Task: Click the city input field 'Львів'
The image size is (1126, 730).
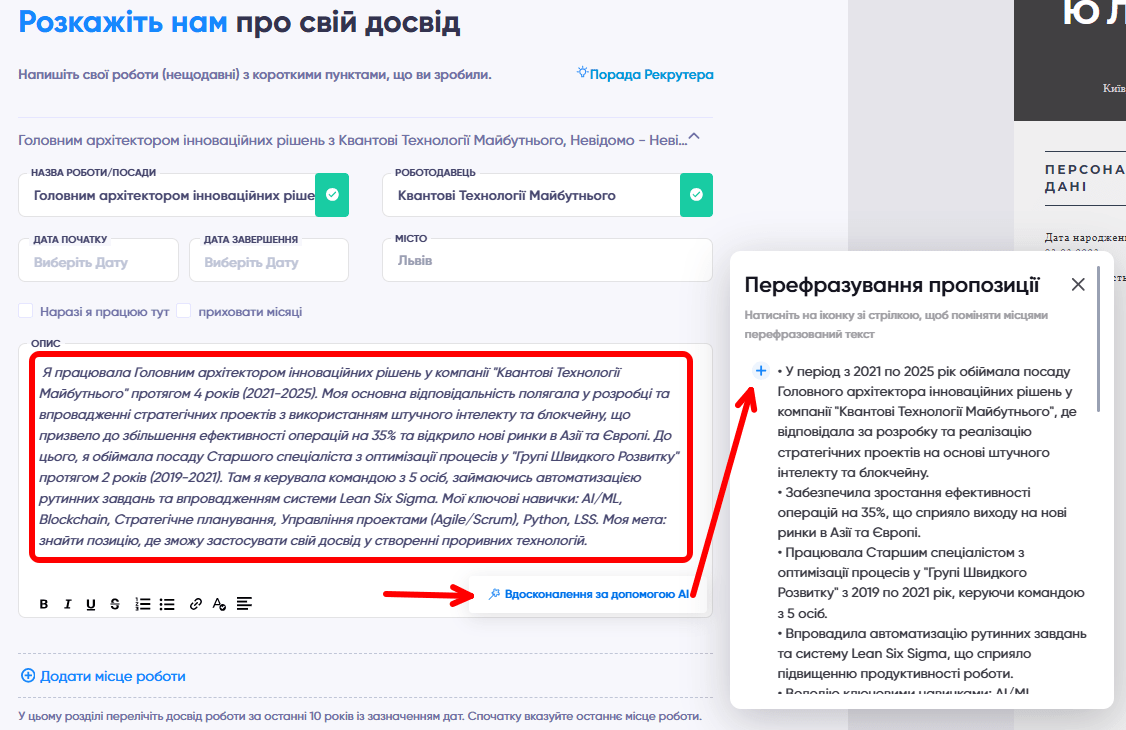Action: pos(547,261)
